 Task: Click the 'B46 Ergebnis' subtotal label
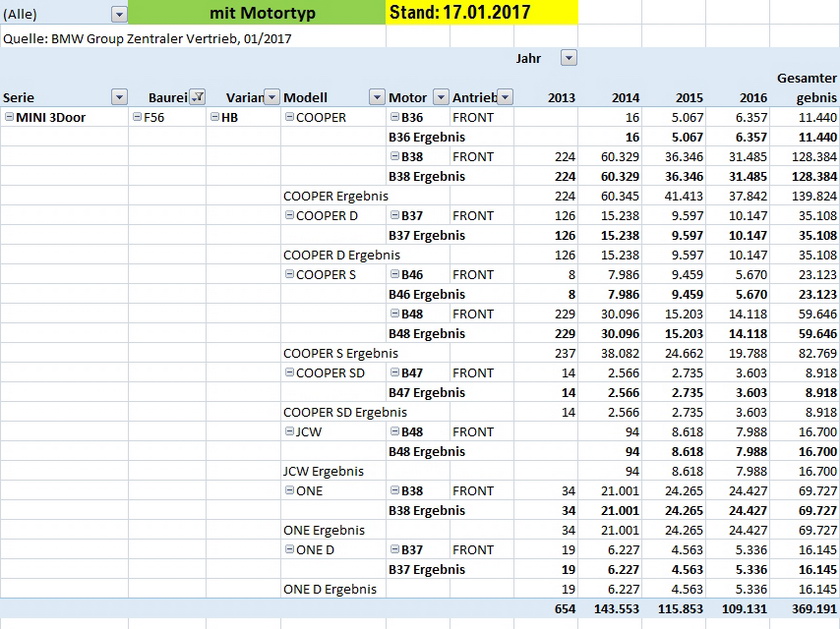(x=427, y=294)
